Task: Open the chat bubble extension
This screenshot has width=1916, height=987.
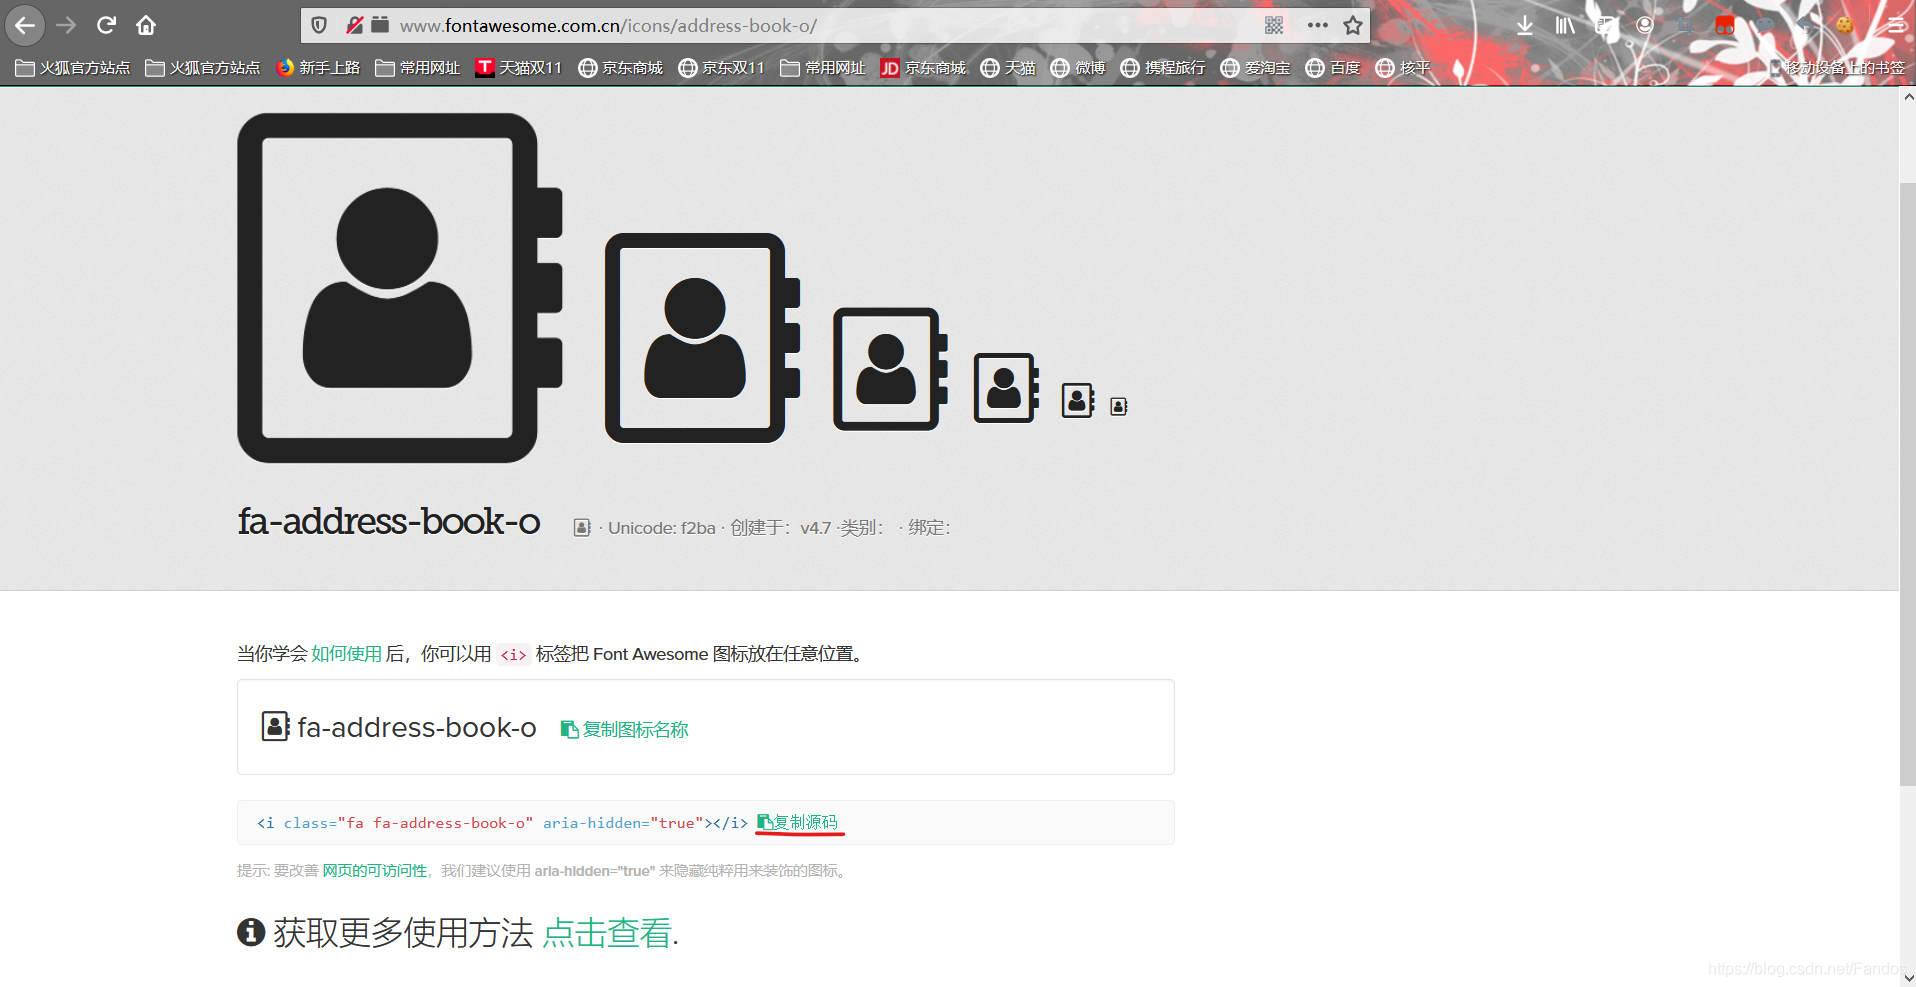Action: (x=1765, y=25)
